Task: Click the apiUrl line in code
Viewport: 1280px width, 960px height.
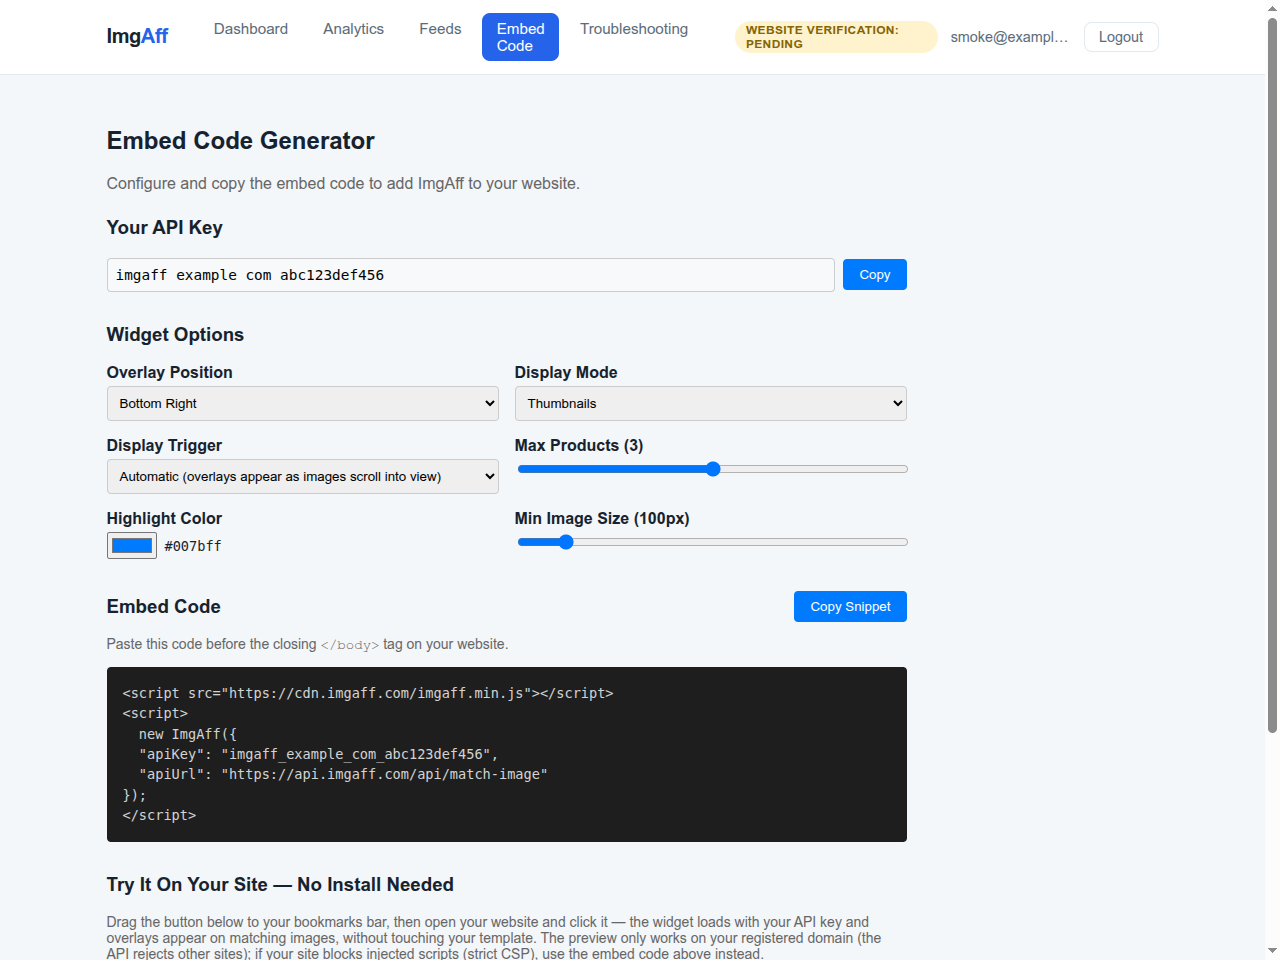Action: coord(343,774)
